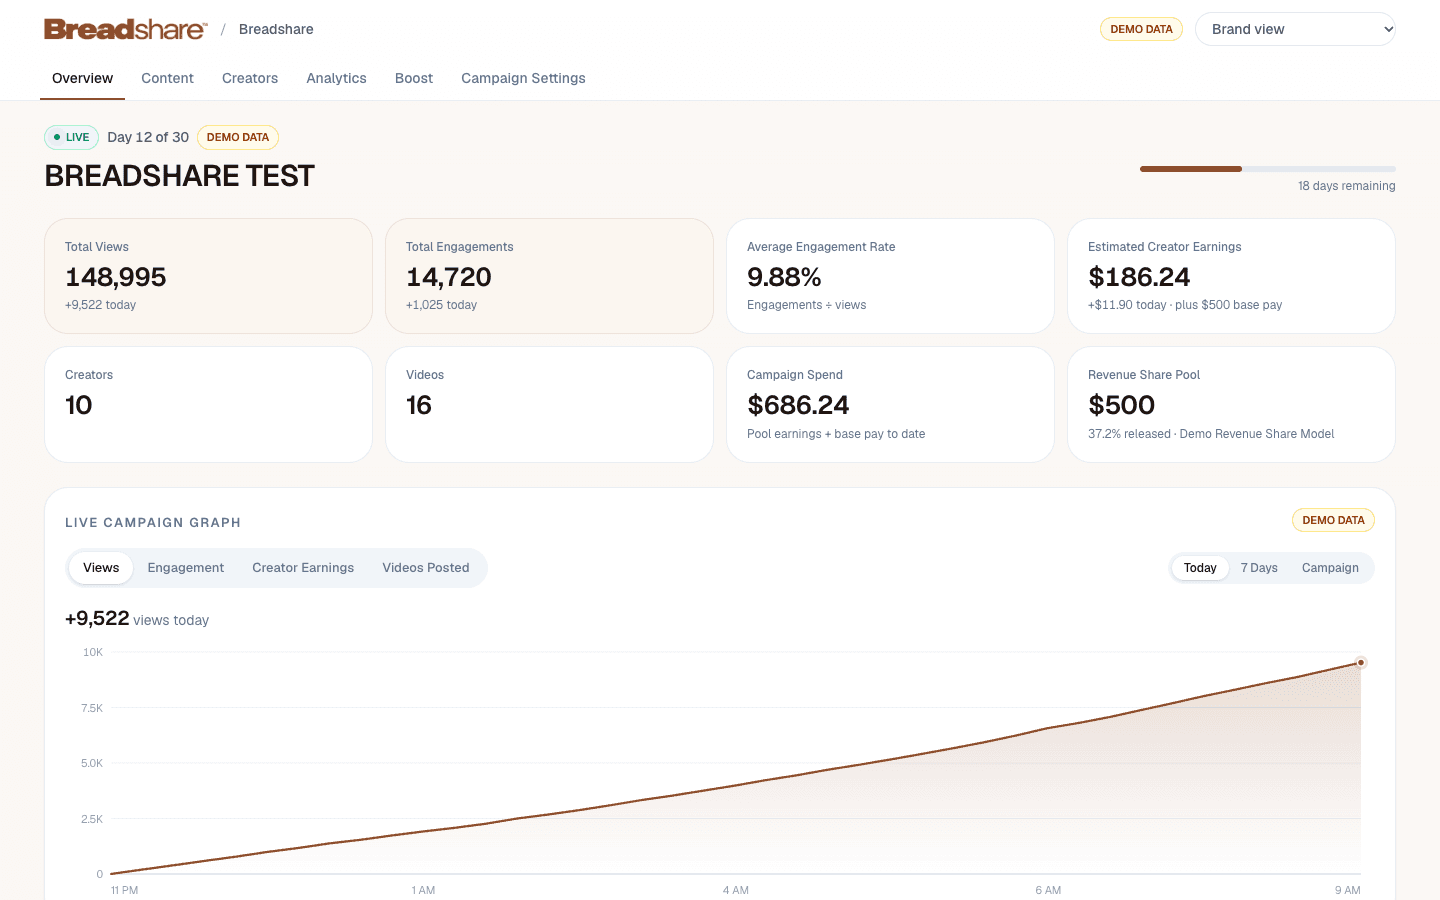Click the Videos count card
The width and height of the screenshot is (1440, 900).
pyautogui.click(x=549, y=404)
